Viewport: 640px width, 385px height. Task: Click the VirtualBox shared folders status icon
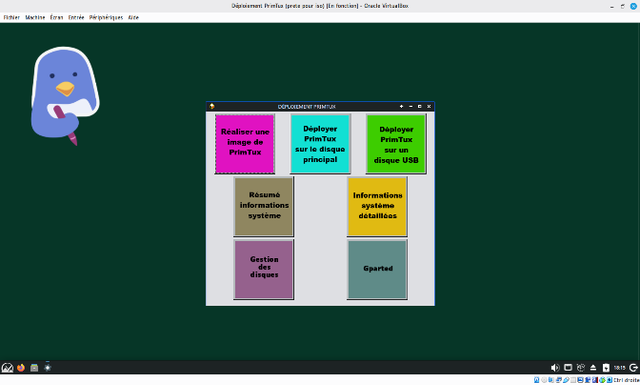click(573, 380)
